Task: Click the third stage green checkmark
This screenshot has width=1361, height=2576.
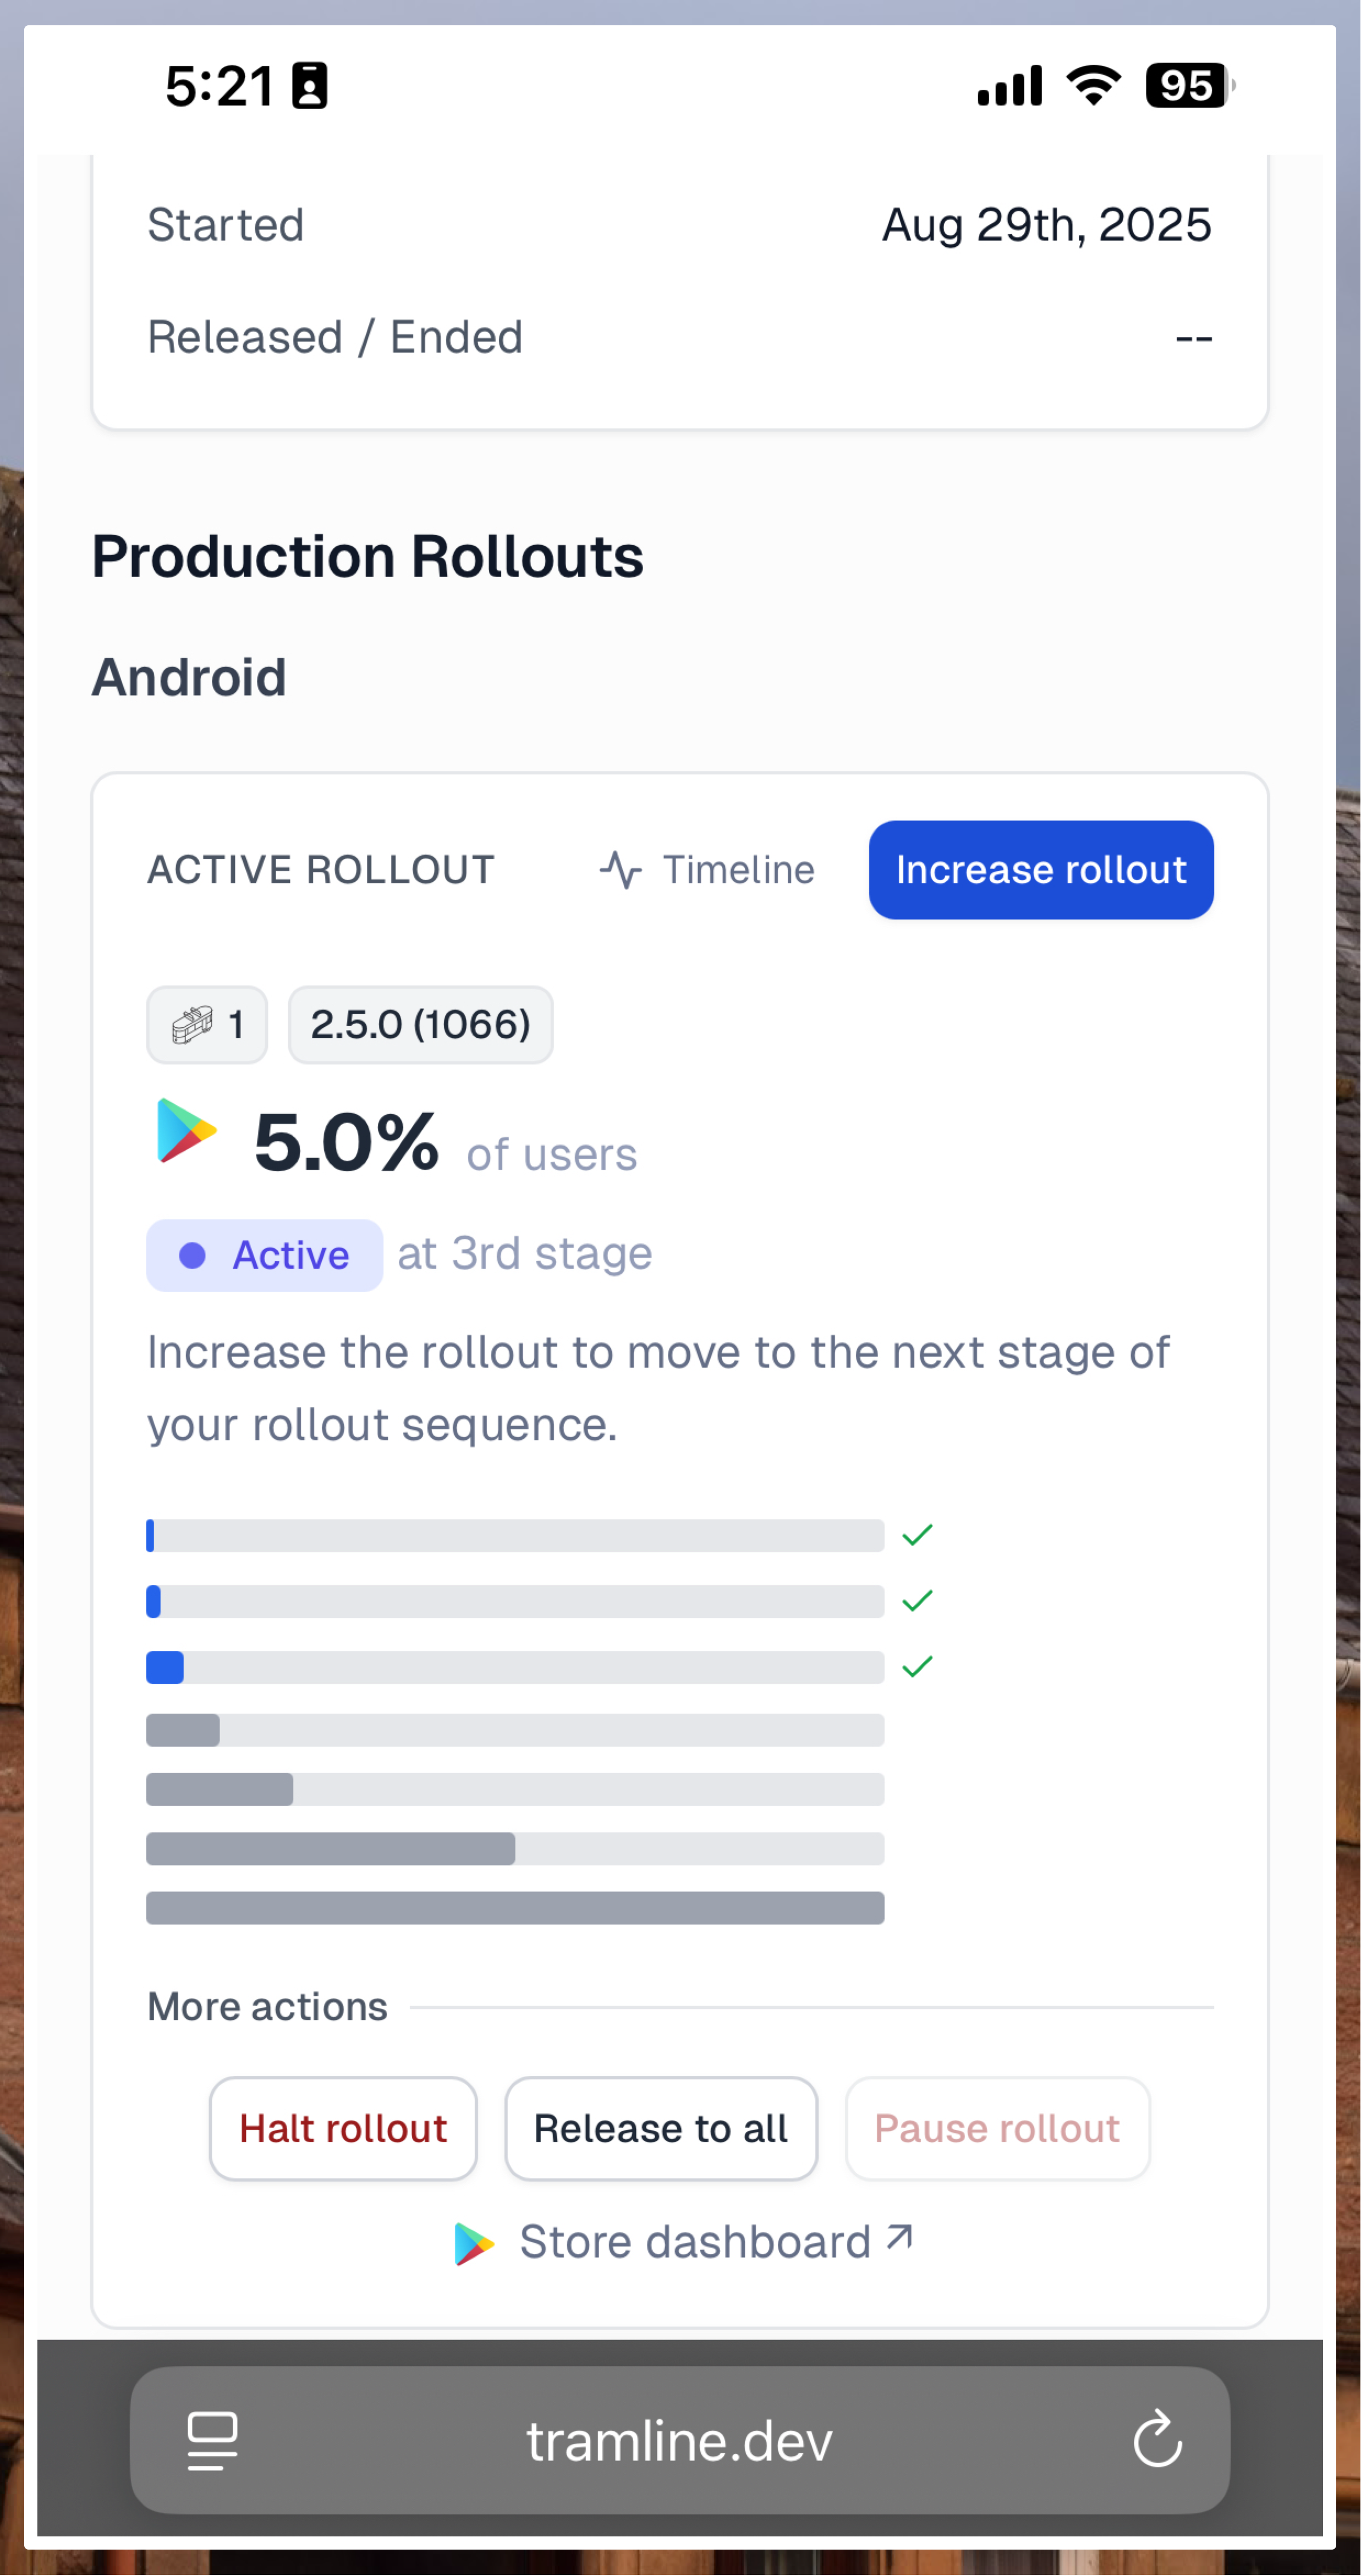Action: [x=917, y=1666]
